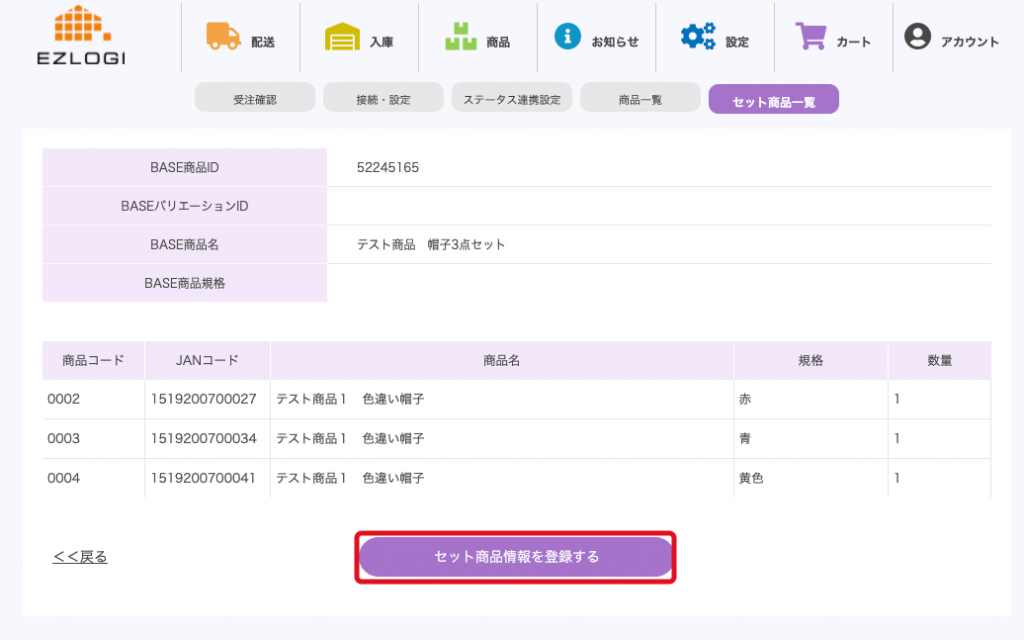
Task: Click the 黄色 specification cell
Action: [751, 478]
